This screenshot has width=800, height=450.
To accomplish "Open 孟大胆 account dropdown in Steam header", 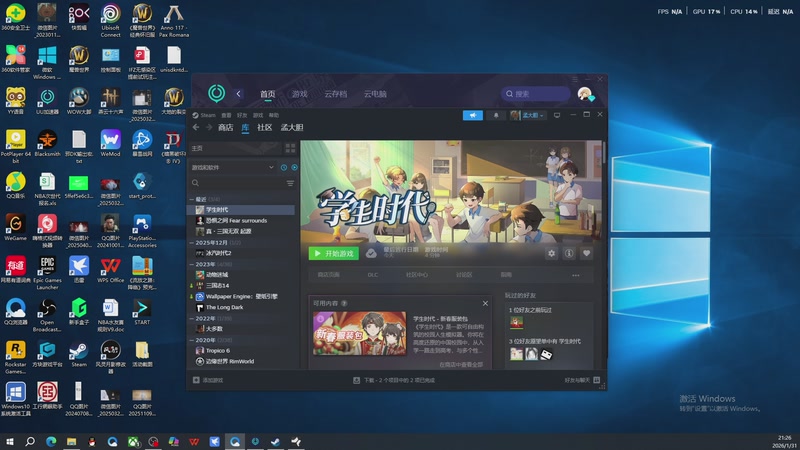I will [x=528, y=115].
